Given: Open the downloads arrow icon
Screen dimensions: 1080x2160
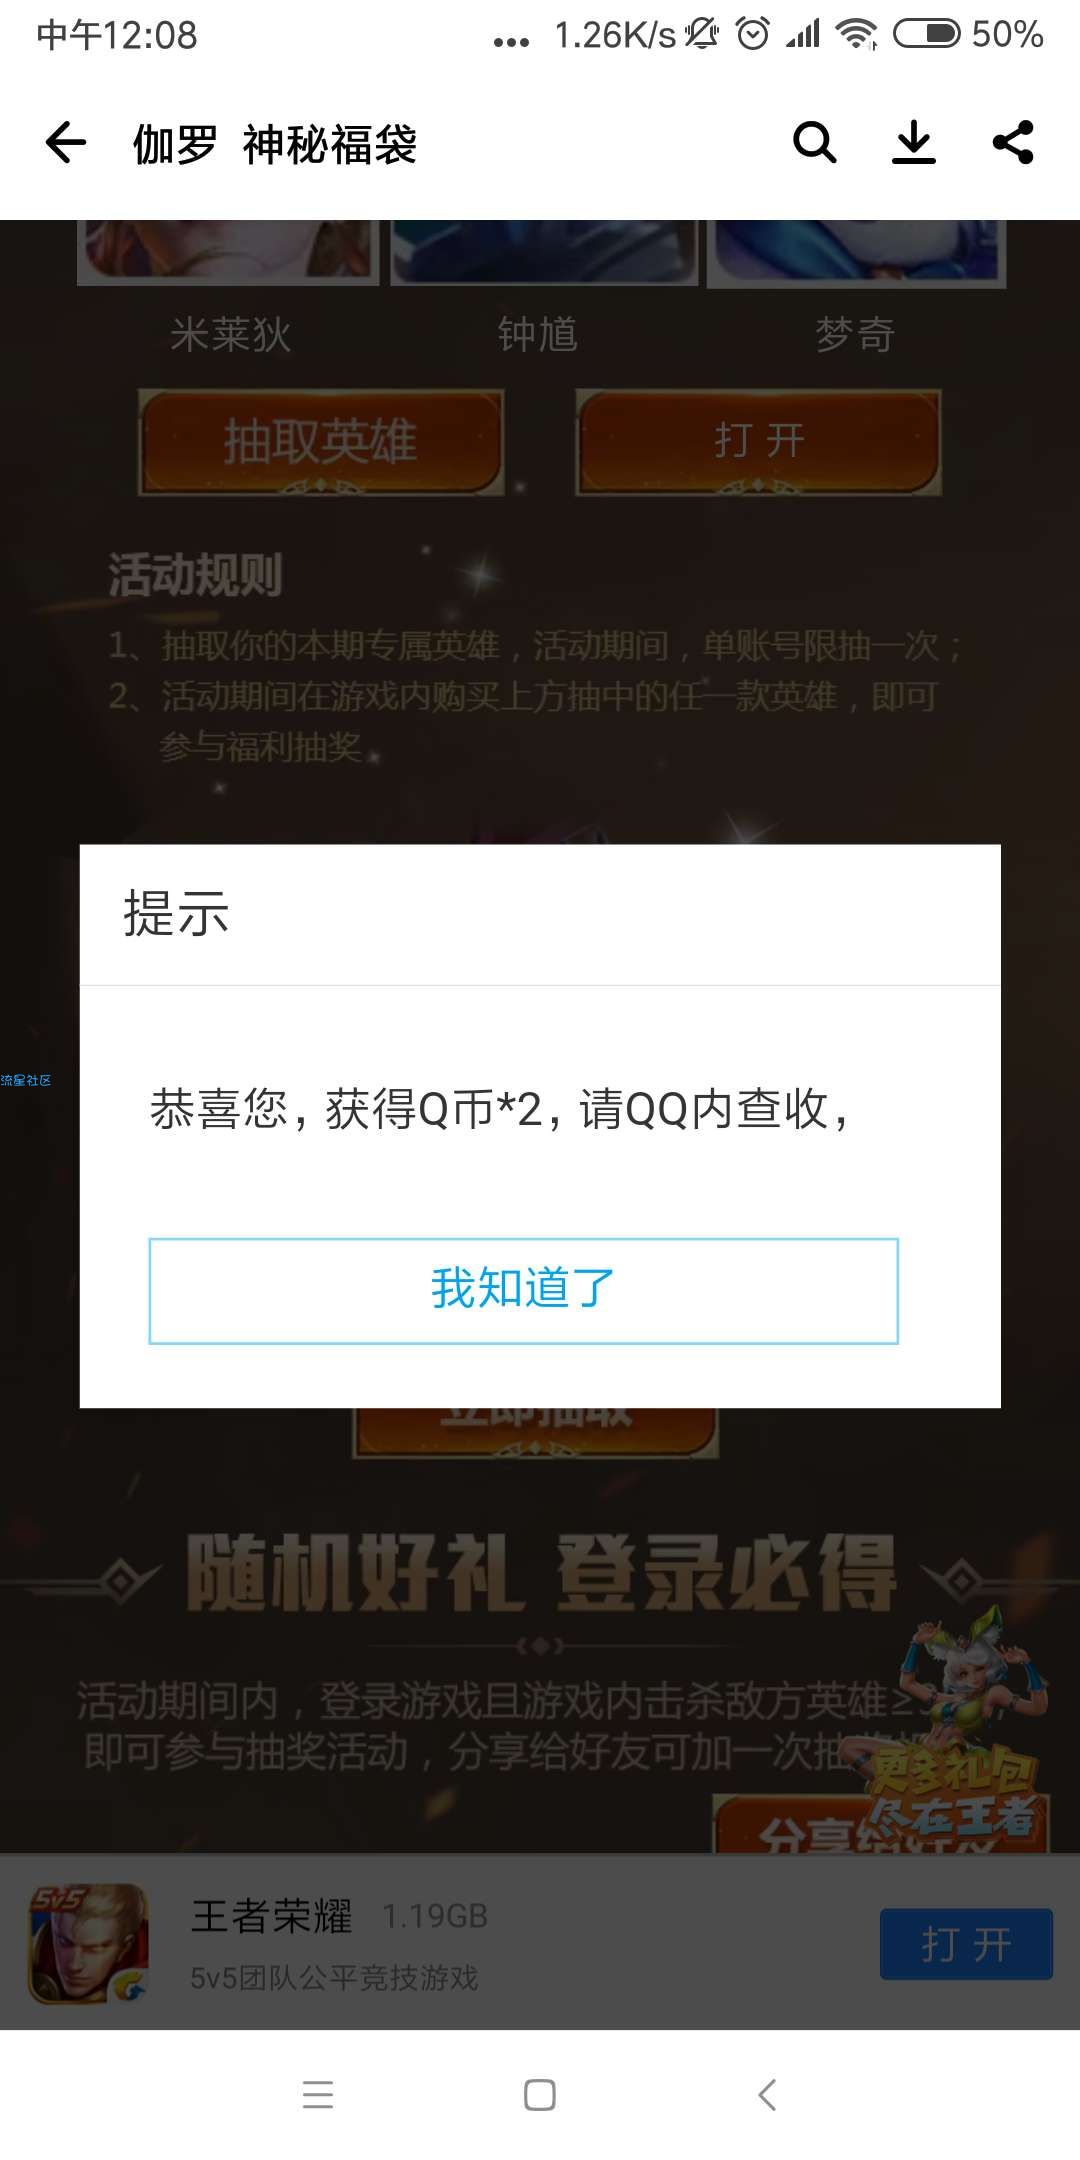Looking at the screenshot, I should (x=913, y=142).
